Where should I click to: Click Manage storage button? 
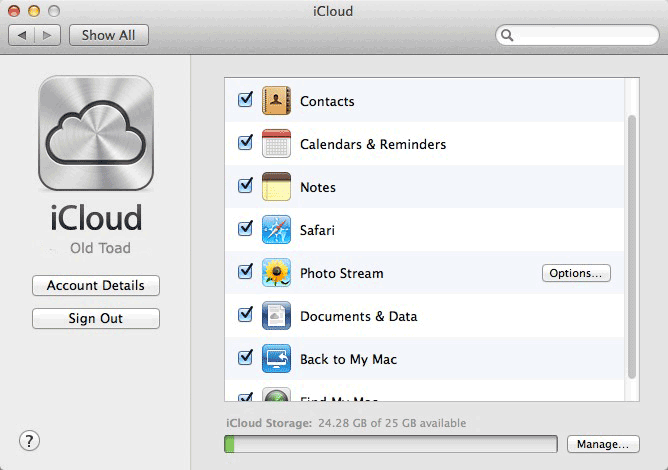603,444
